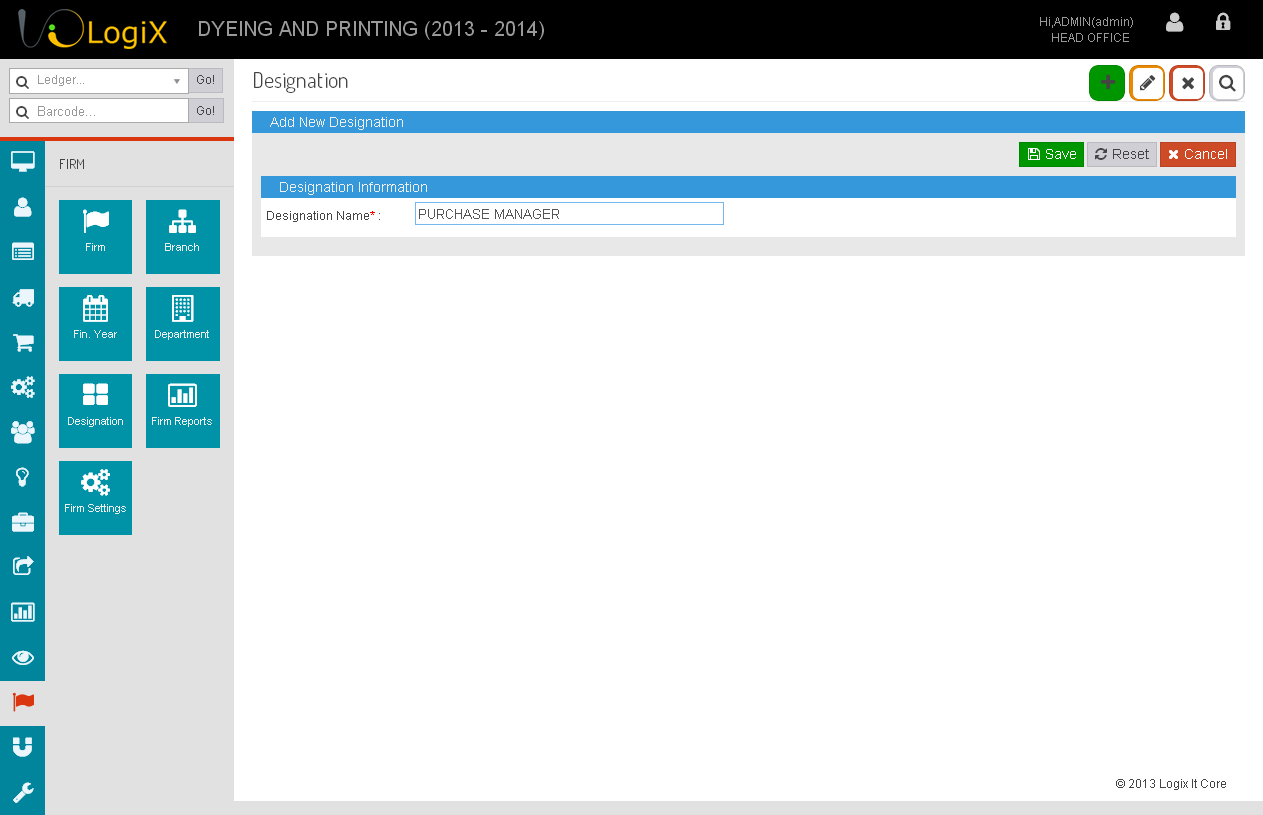Reset the designation form
The image size is (1263, 815).
[x=1122, y=154]
